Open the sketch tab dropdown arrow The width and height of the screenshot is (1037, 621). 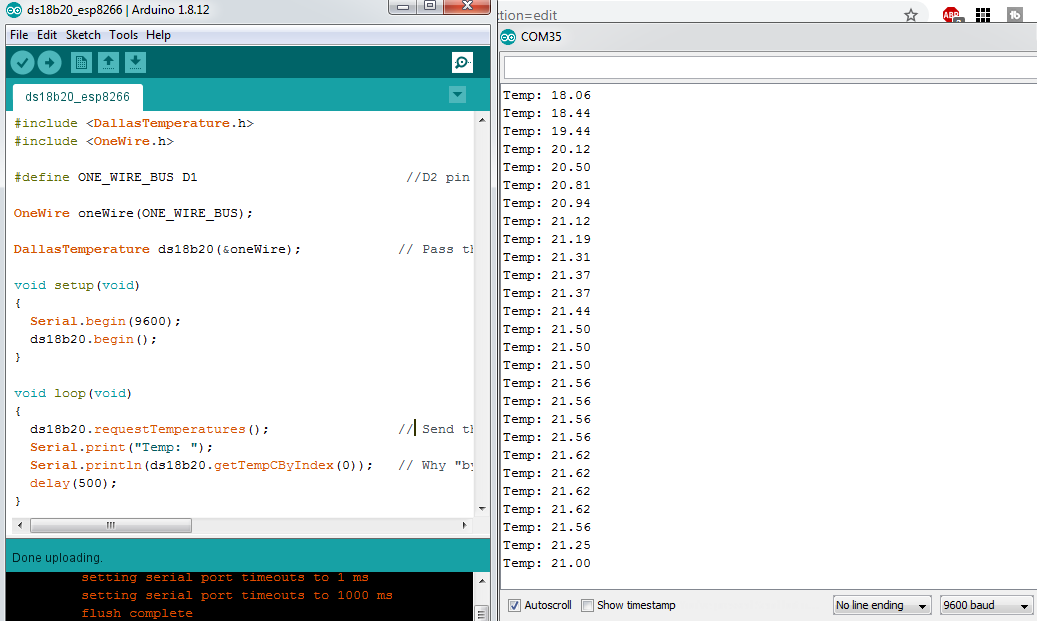(x=457, y=95)
